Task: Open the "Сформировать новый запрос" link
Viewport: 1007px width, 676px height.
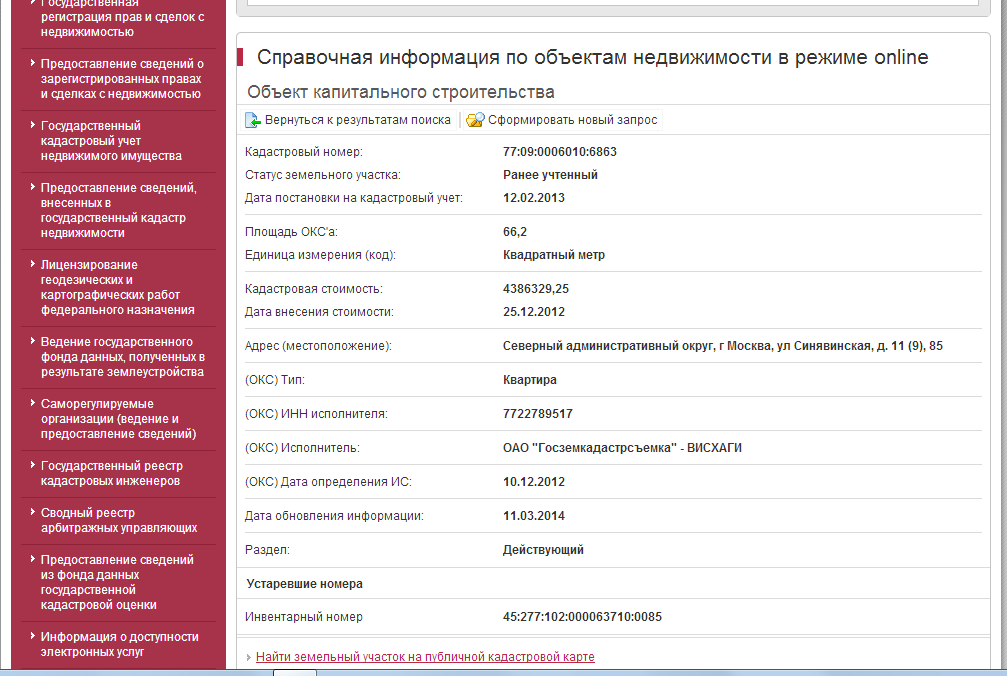Action: pyautogui.click(x=572, y=120)
